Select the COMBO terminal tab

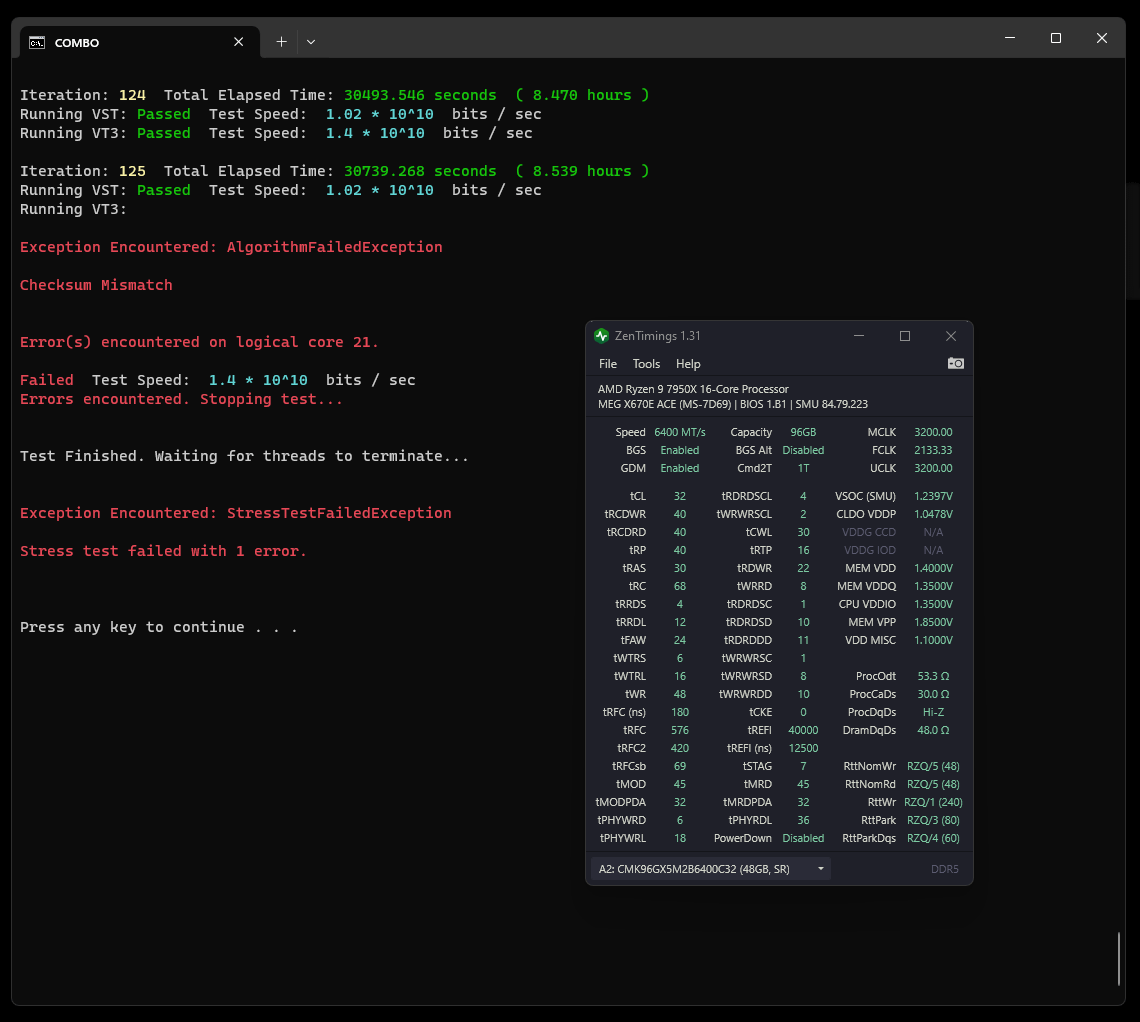pyautogui.click(x=138, y=42)
